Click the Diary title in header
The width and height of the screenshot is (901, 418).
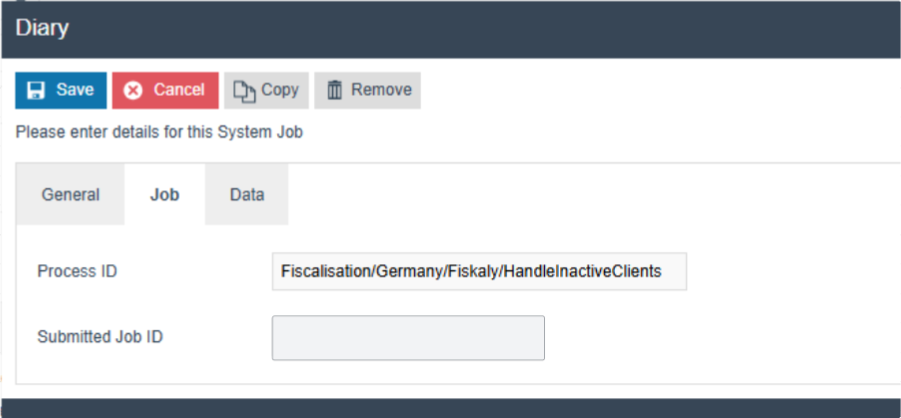tap(42, 28)
